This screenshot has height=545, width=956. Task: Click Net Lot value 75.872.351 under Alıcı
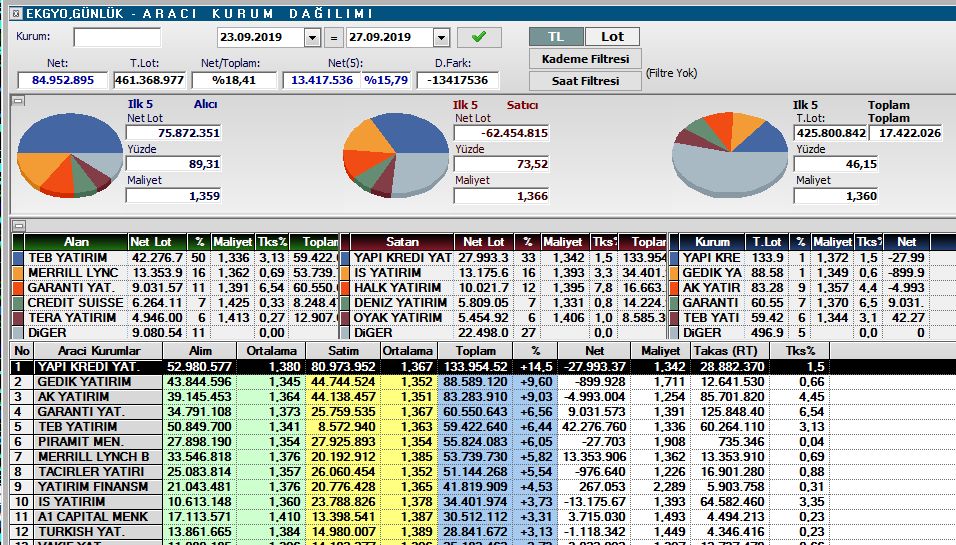pyautogui.click(x=174, y=133)
